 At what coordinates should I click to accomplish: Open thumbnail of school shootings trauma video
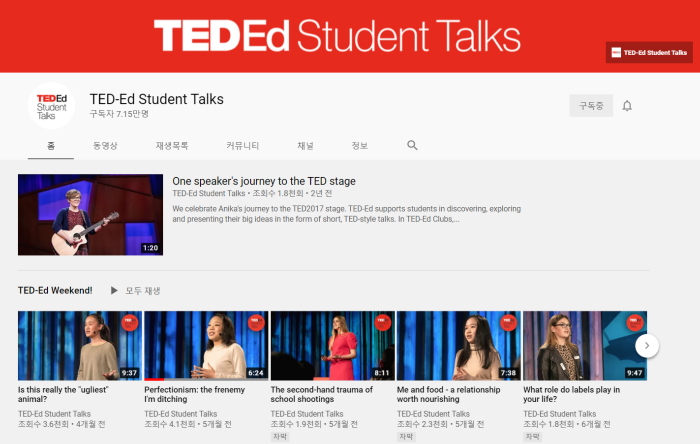[x=333, y=346]
